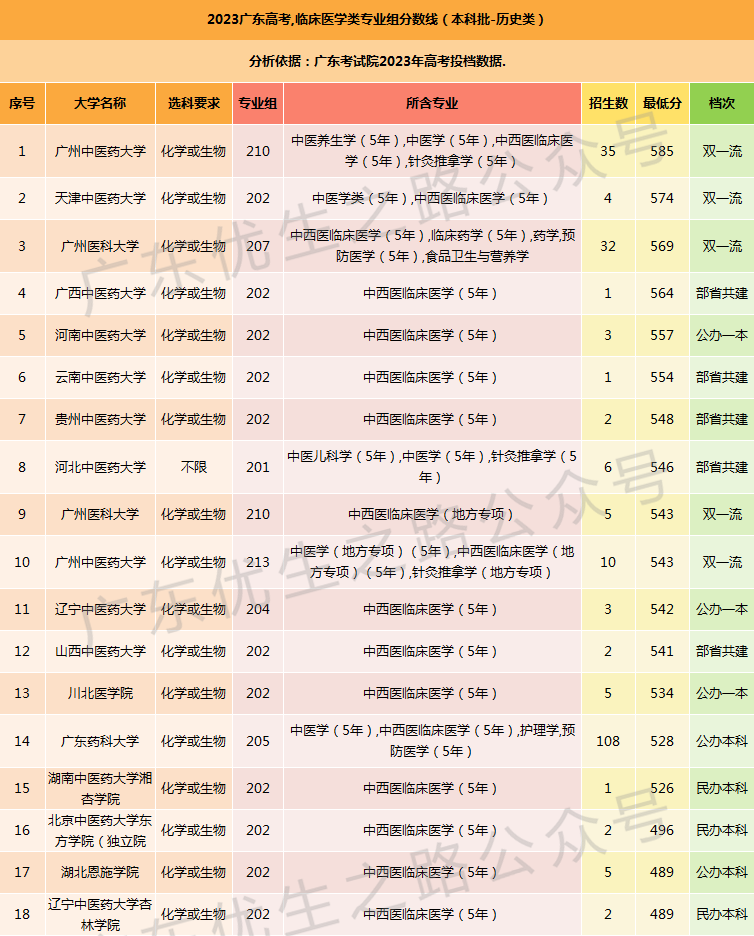Click '广东药科大学' university name

[100, 741]
